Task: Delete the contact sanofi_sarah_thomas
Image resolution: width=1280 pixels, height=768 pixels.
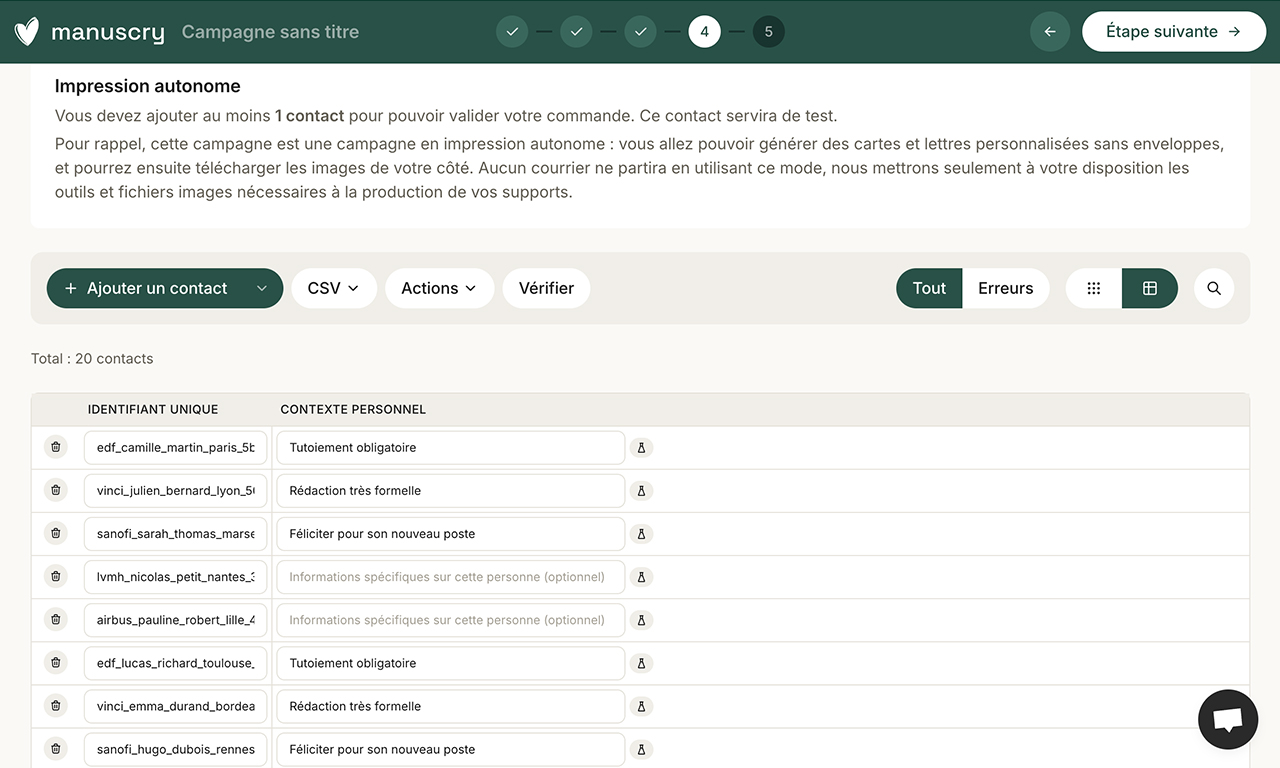Action: [55, 533]
